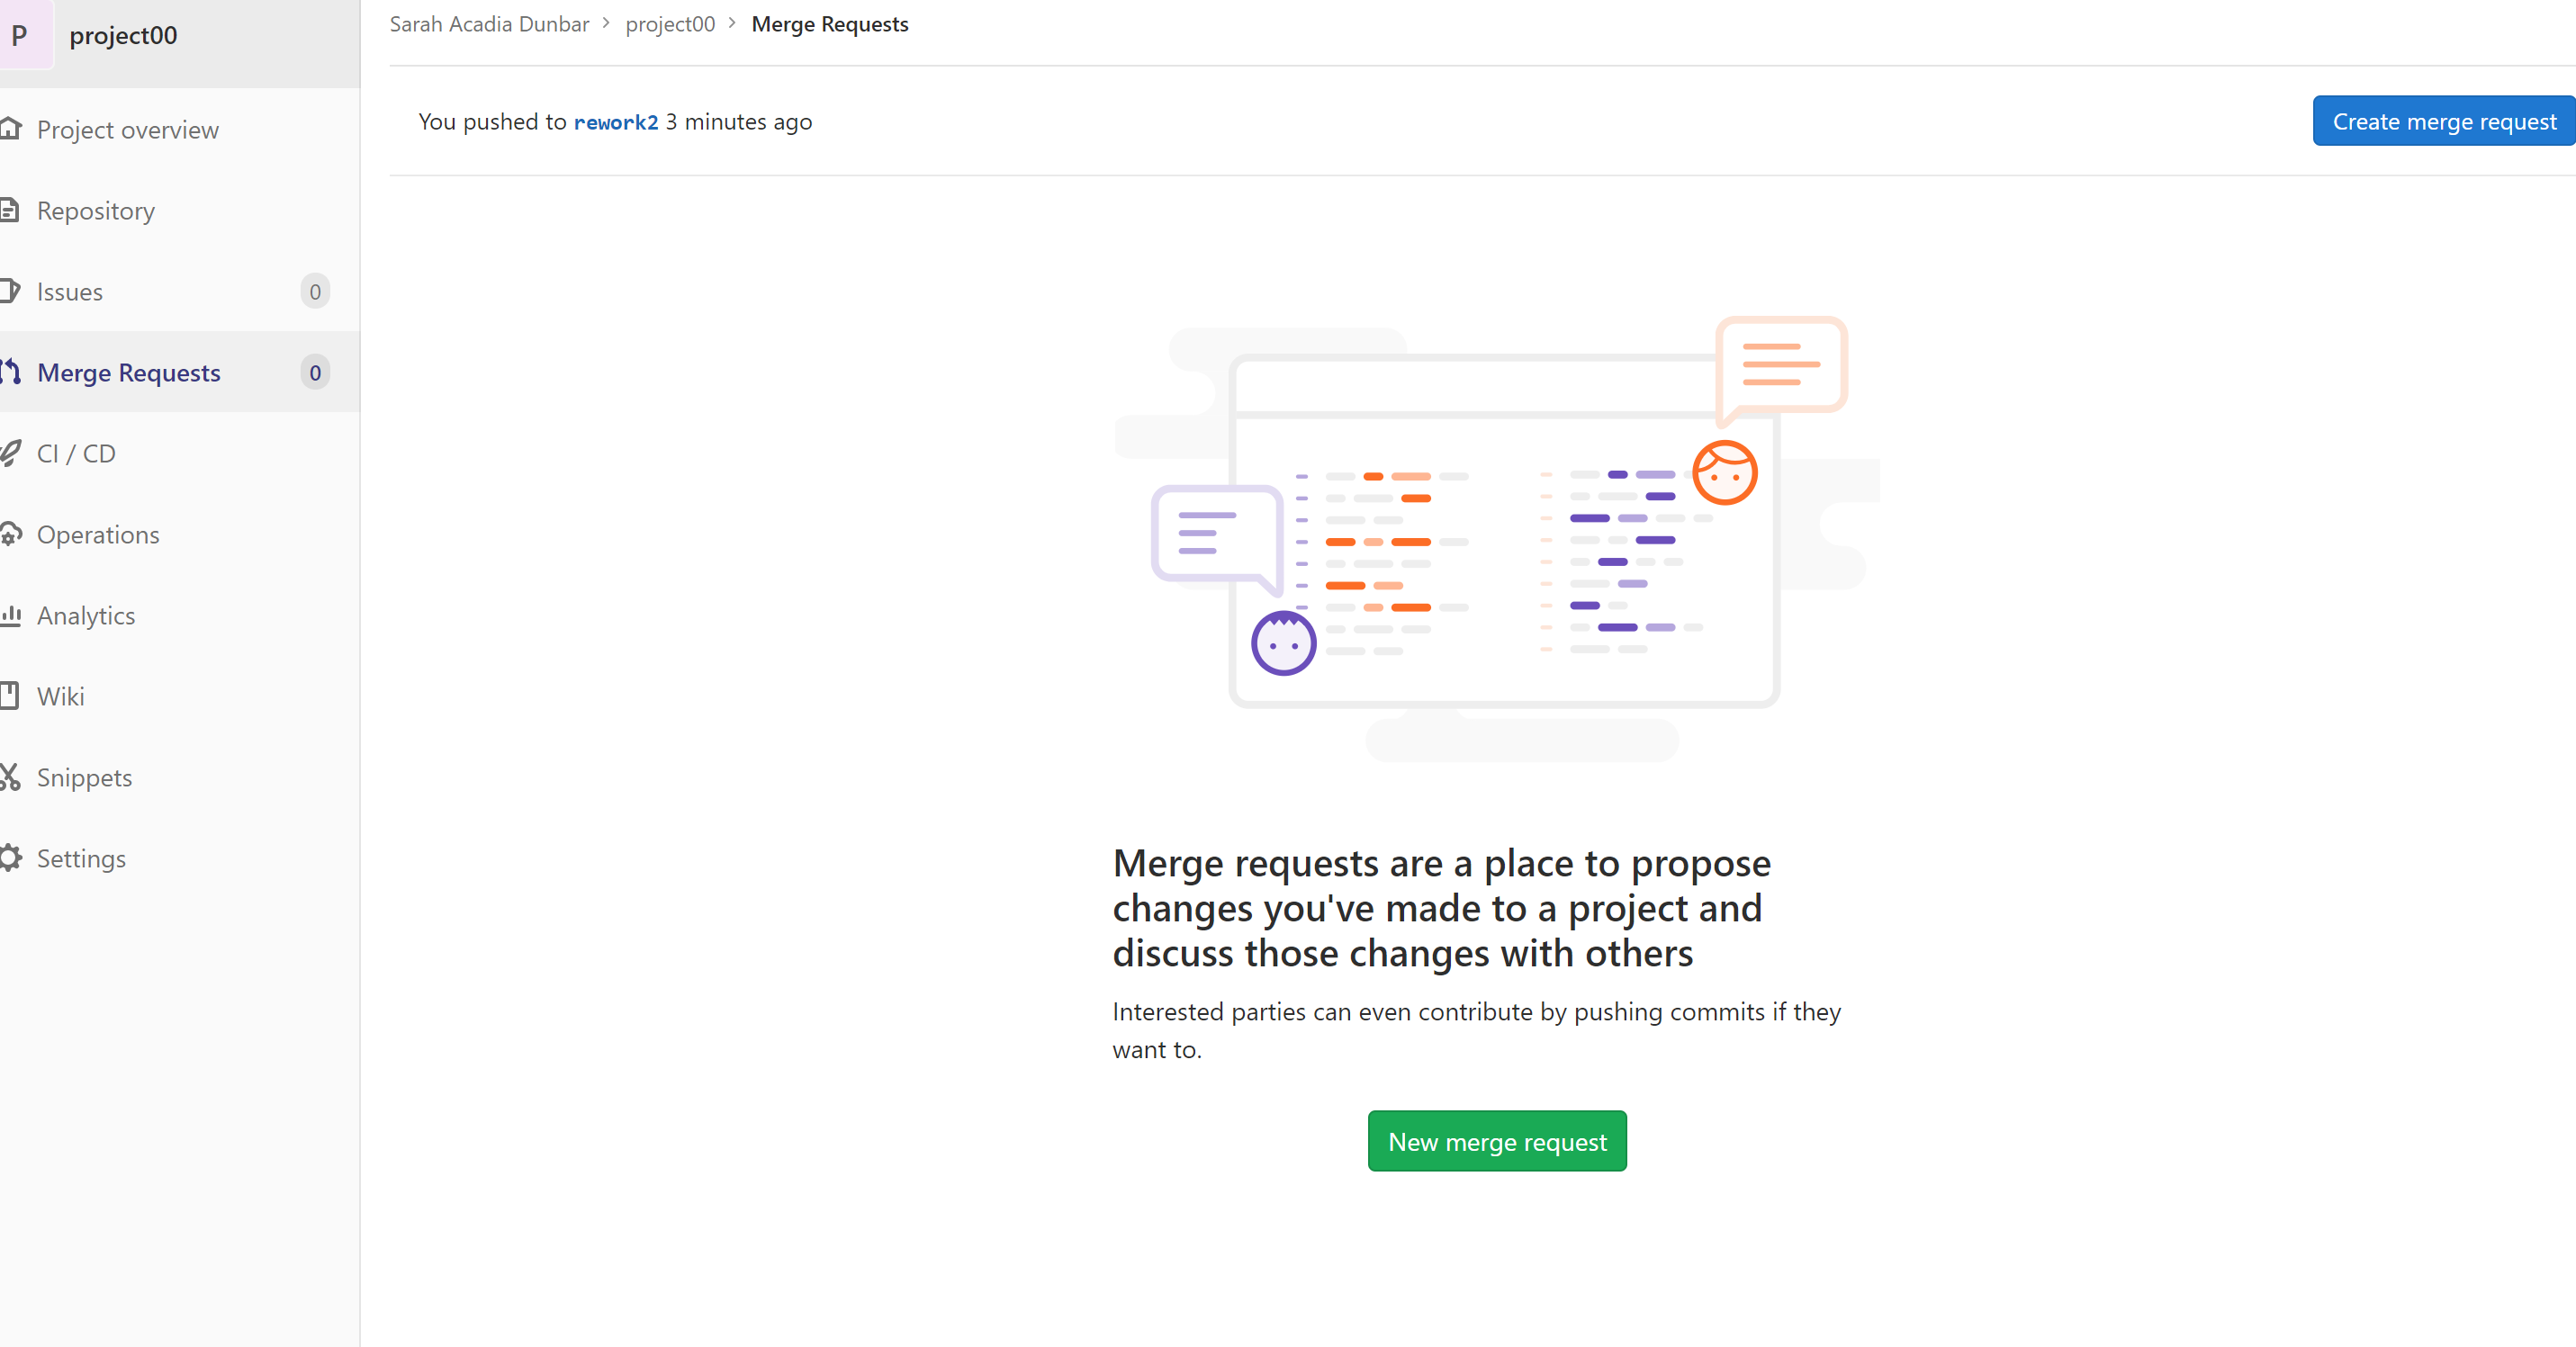Click the Issues count badge
The height and width of the screenshot is (1347, 2576).
point(314,292)
